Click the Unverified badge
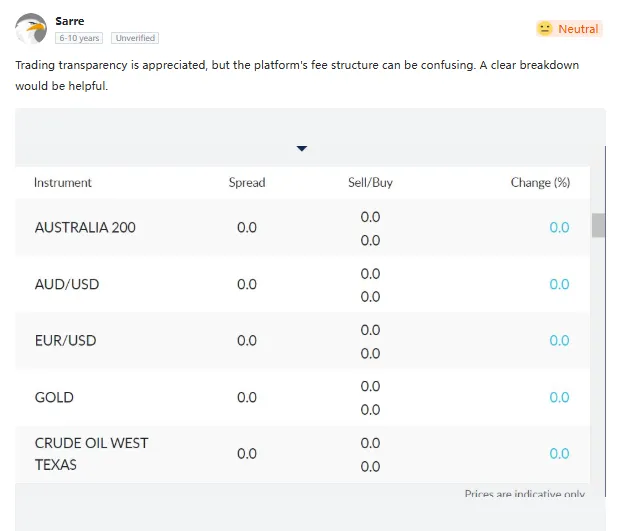This screenshot has height=531, width=623. tap(135, 38)
